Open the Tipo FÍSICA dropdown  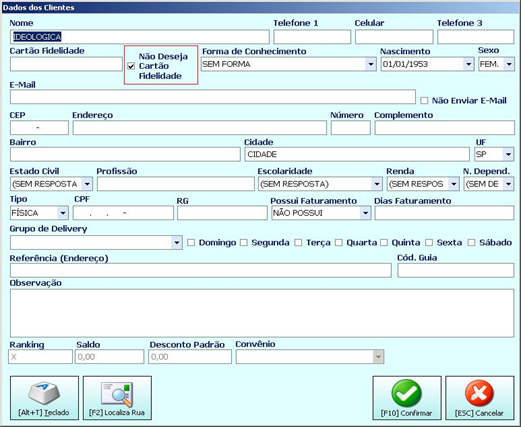coord(62,213)
